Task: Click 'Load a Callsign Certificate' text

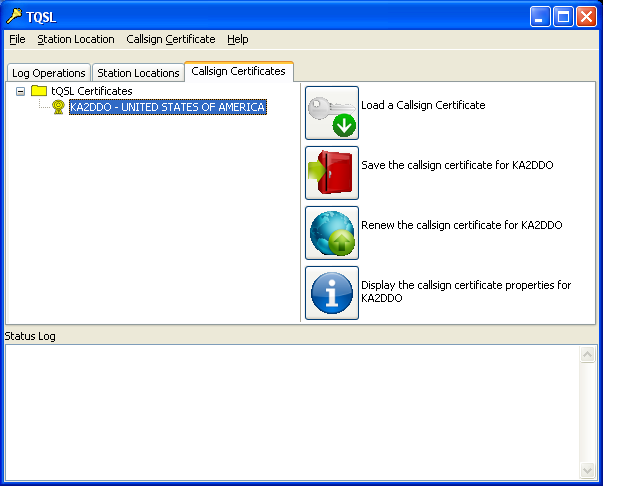Action: coord(423,105)
